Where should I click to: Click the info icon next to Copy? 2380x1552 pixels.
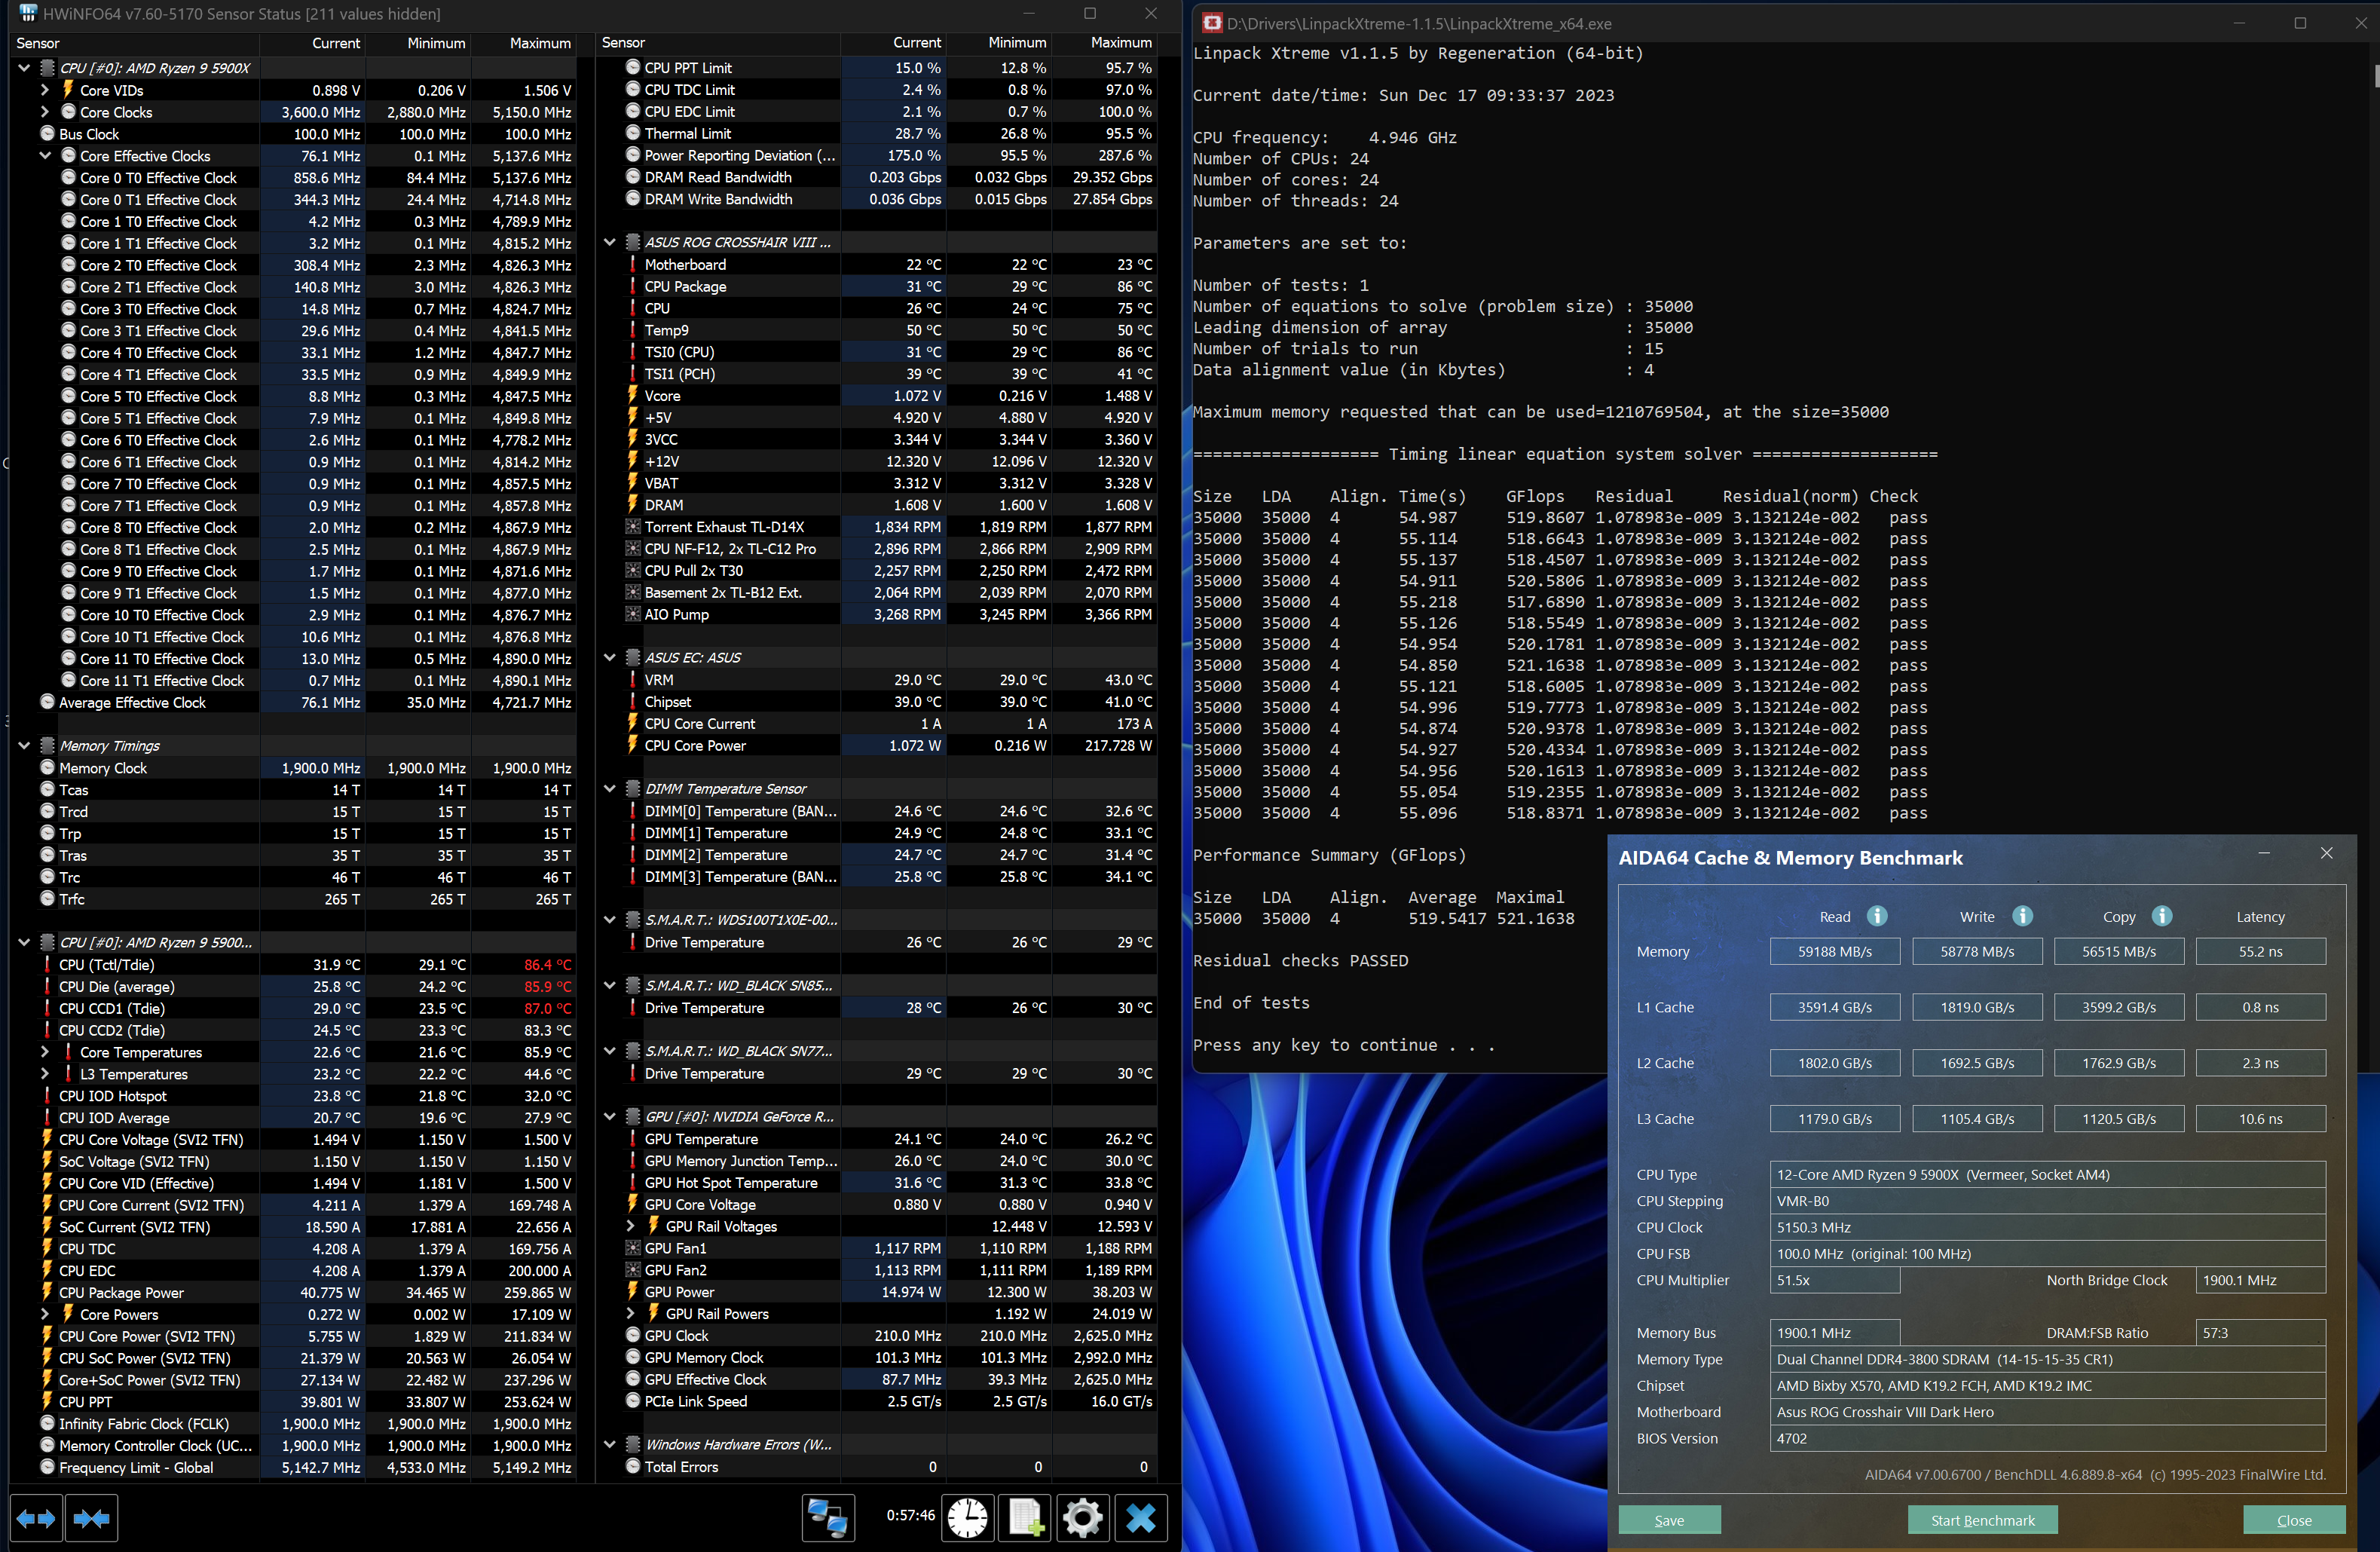[2162, 916]
